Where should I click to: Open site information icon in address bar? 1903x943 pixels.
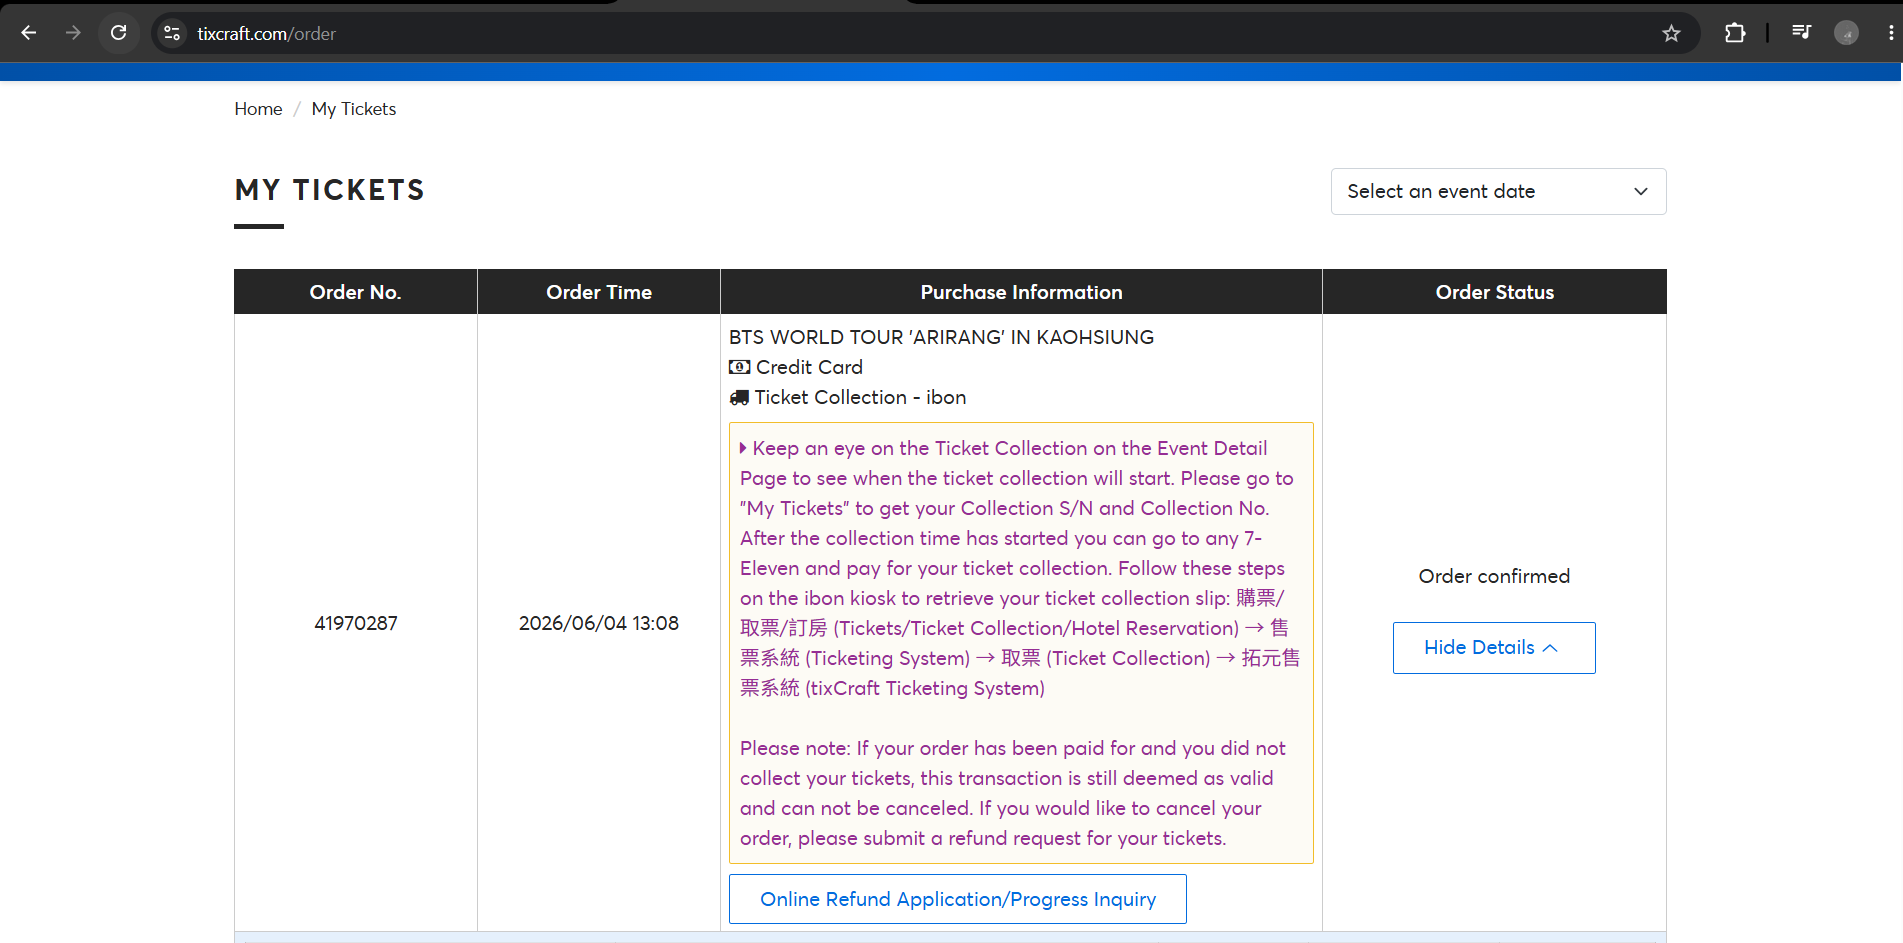click(x=172, y=33)
